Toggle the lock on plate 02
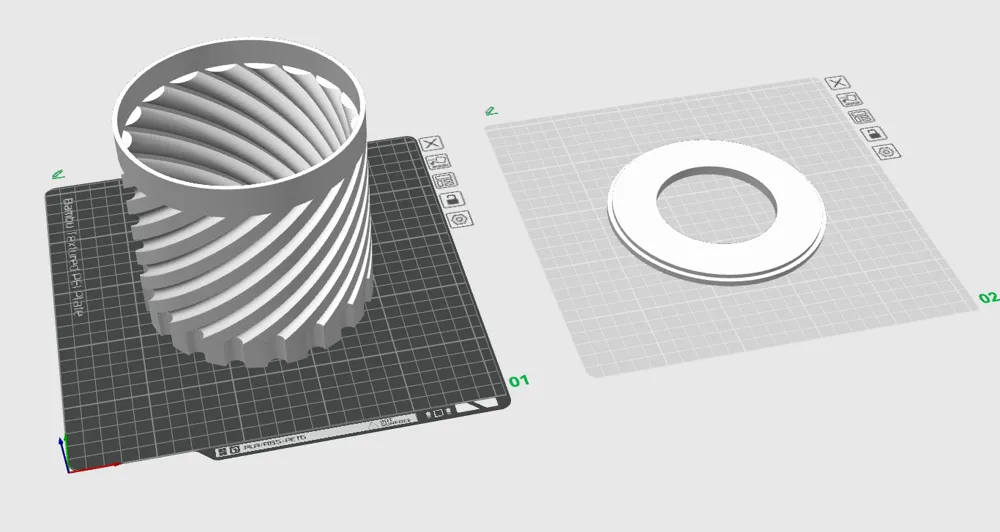The height and width of the screenshot is (532, 1000). pos(874,134)
